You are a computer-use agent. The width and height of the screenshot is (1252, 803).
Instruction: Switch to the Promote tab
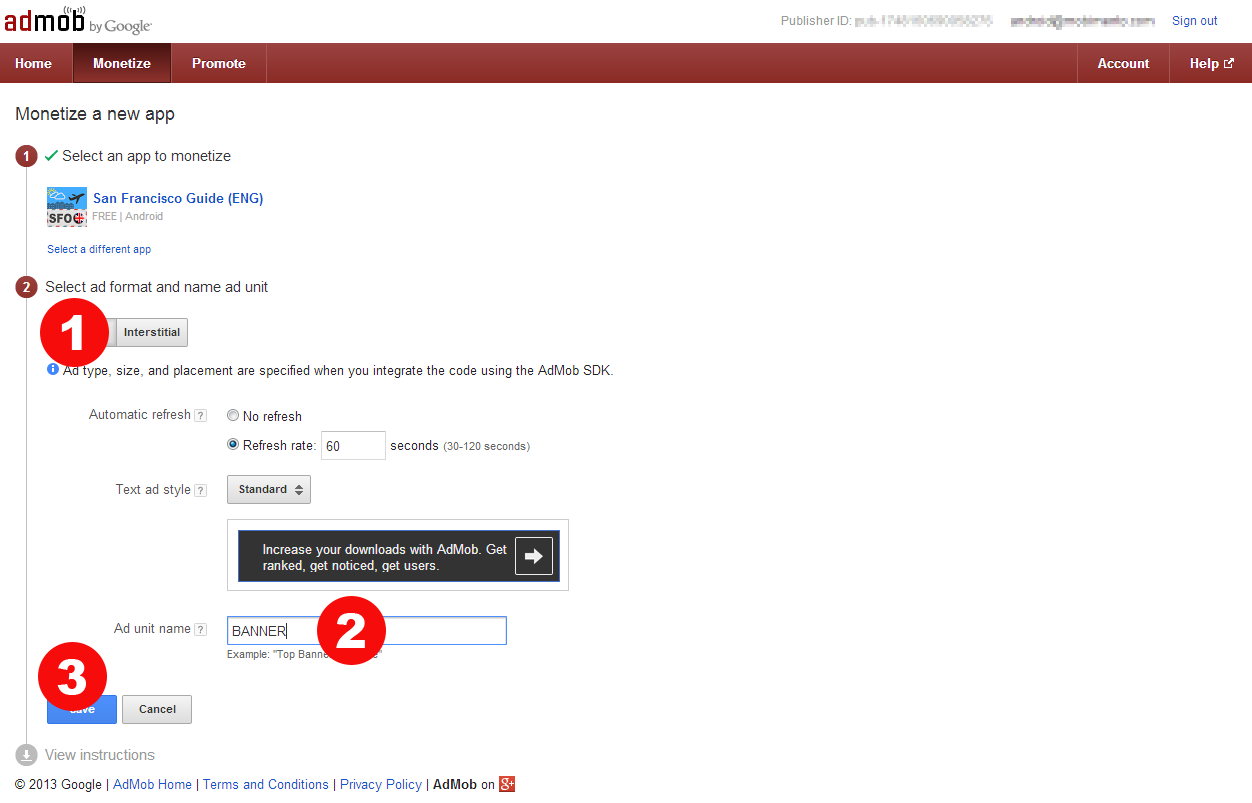219,63
